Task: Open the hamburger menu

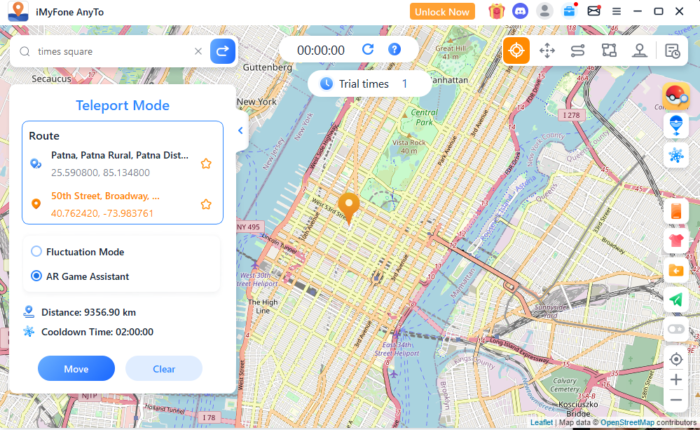Action: tap(617, 12)
